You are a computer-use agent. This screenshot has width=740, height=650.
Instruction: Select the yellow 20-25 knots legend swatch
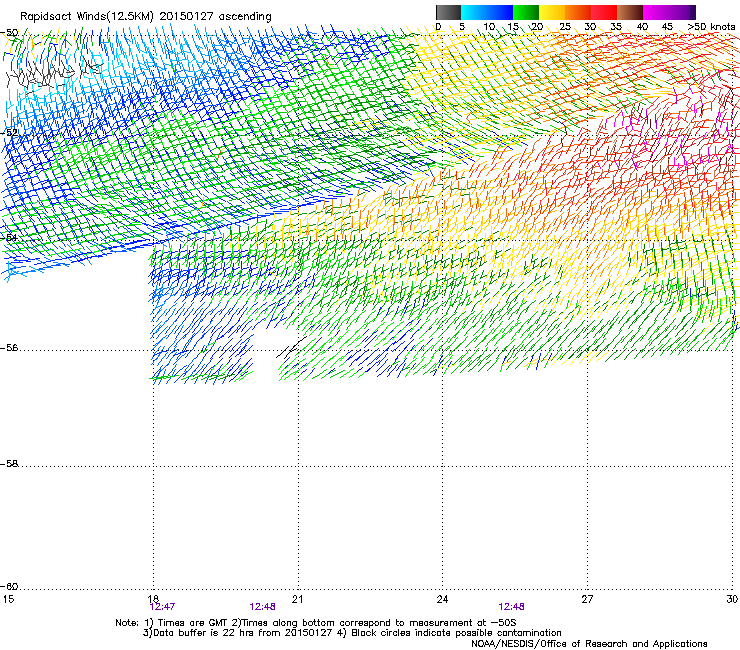click(552, 12)
